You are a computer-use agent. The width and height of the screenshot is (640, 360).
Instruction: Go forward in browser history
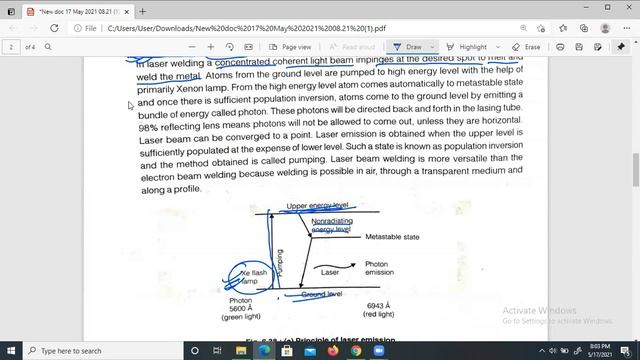(x=33, y=28)
